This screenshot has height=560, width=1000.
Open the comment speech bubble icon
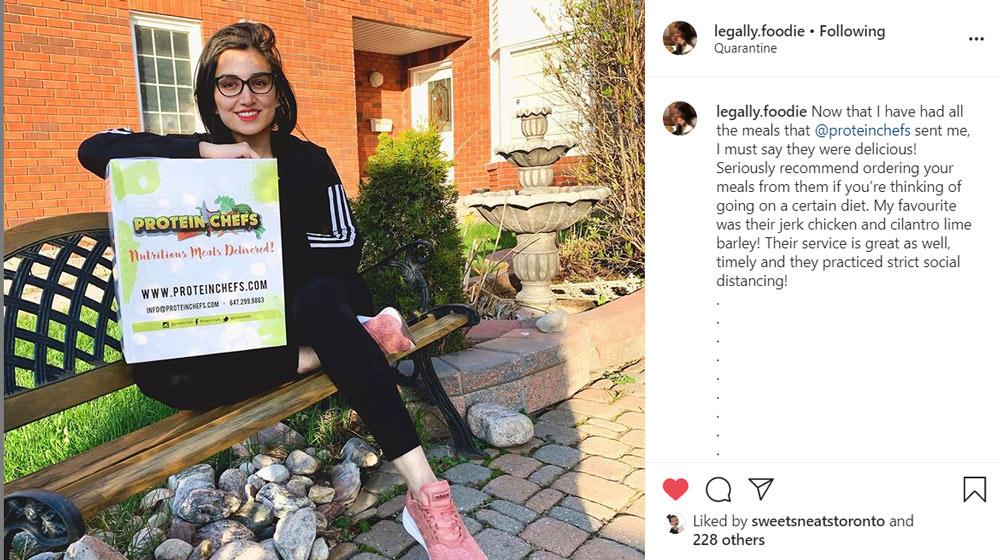pos(718,489)
